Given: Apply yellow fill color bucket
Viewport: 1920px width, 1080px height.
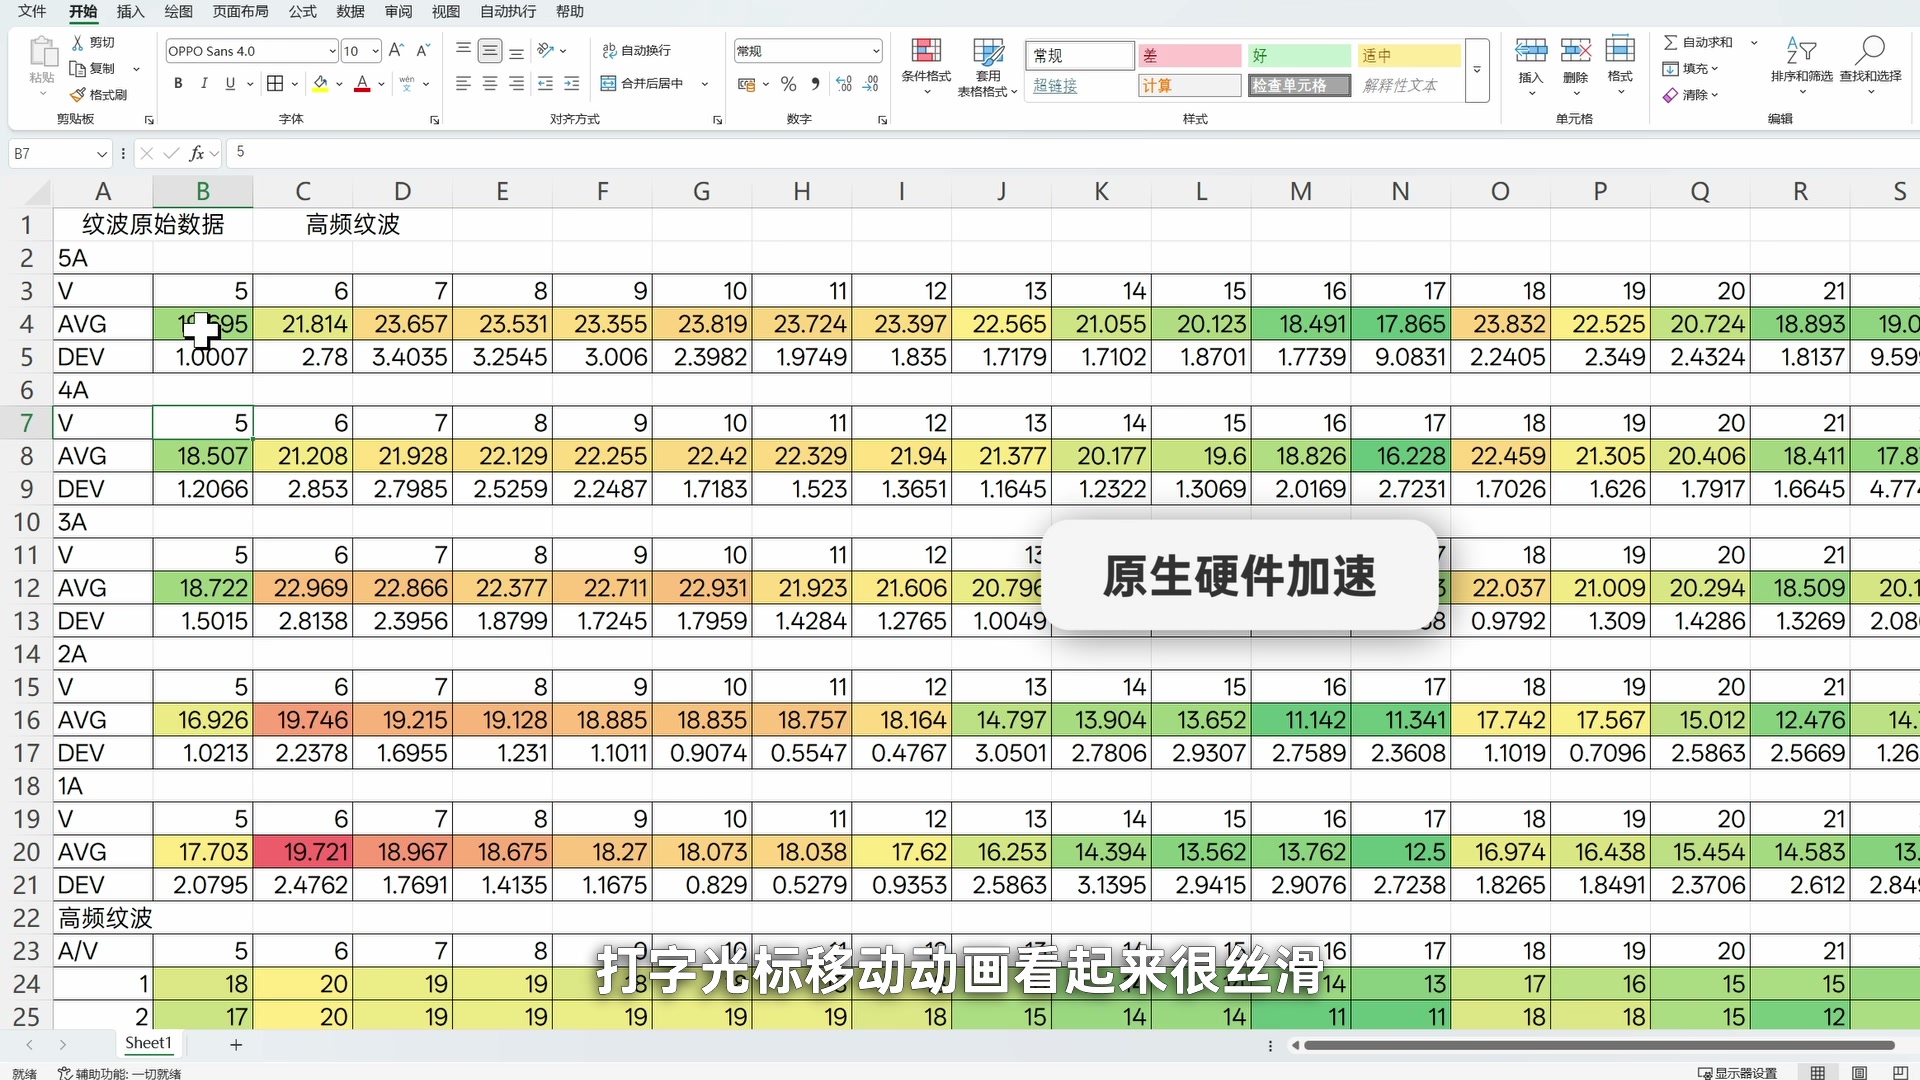Looking at the screenshot, I should (320, 84).
